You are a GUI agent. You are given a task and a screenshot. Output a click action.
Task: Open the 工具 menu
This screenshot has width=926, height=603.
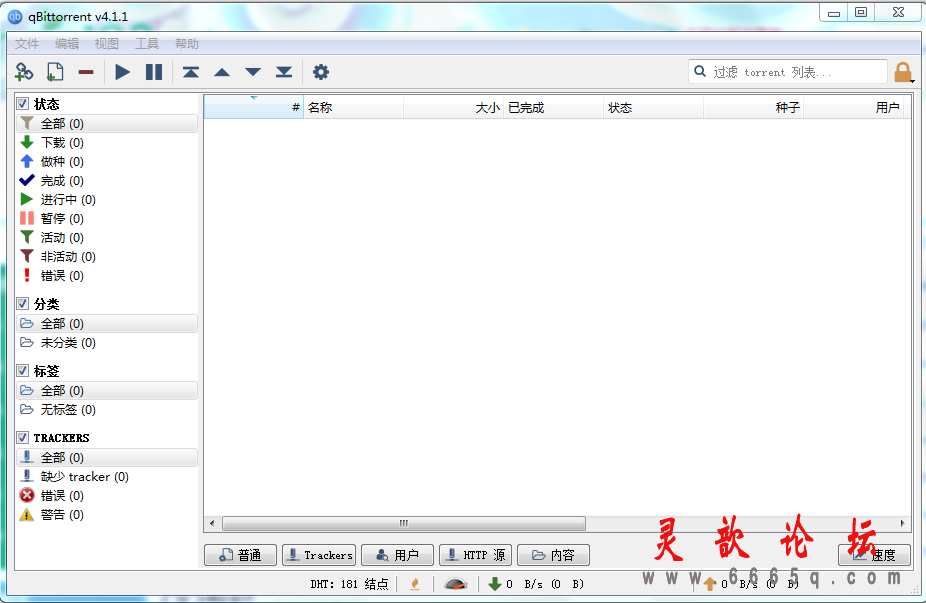[x=146, y=44]
